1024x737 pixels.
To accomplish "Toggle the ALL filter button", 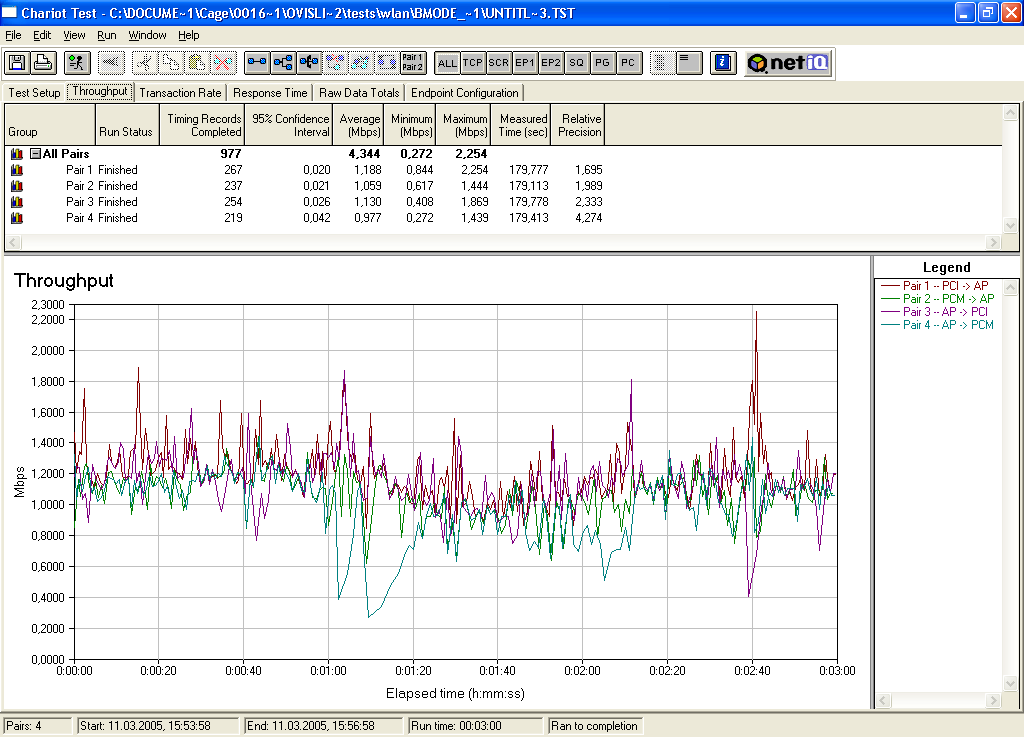I will (447, 63).
